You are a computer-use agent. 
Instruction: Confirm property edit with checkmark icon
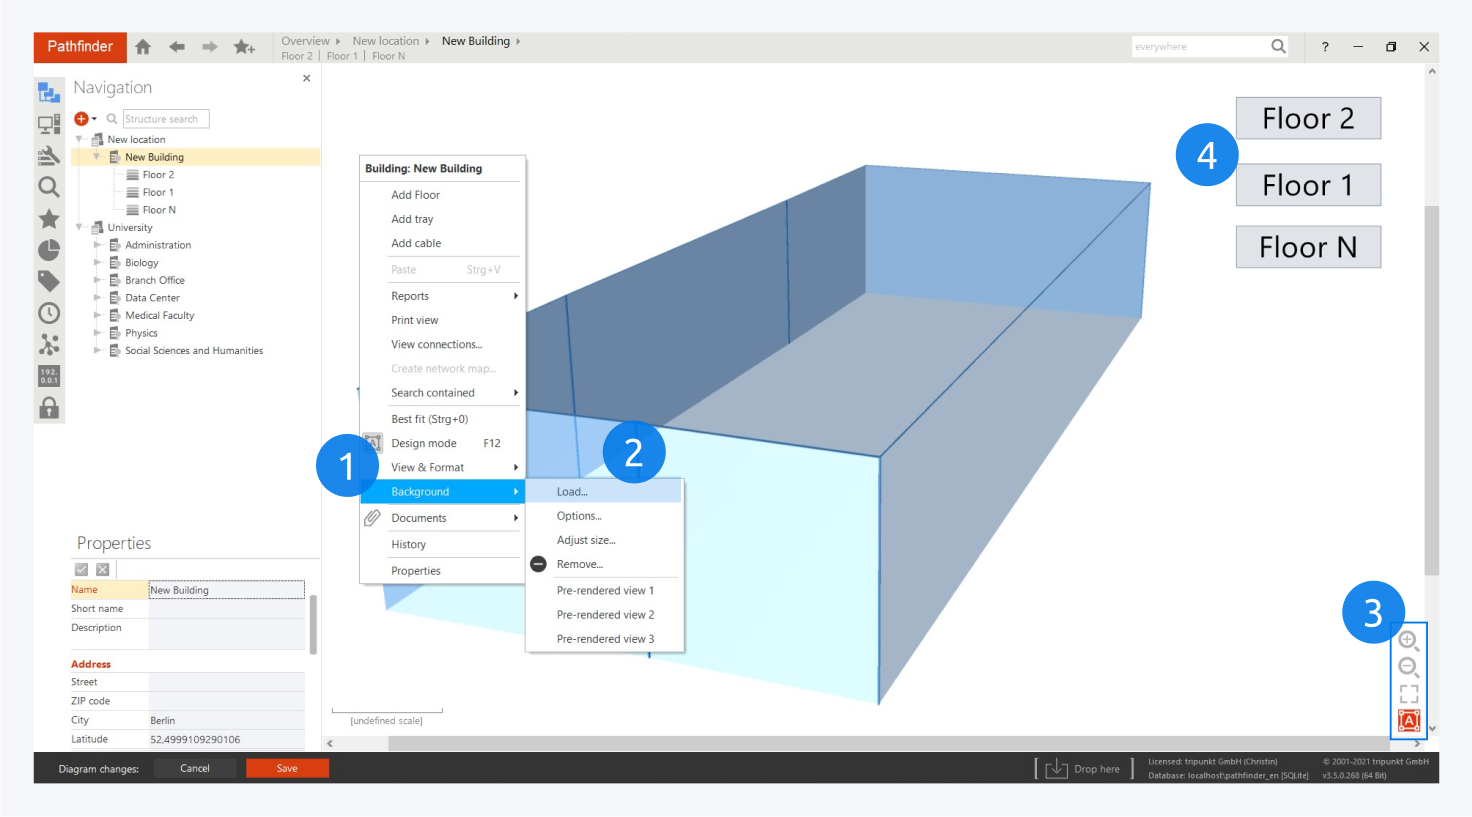(x=82, y=569)
